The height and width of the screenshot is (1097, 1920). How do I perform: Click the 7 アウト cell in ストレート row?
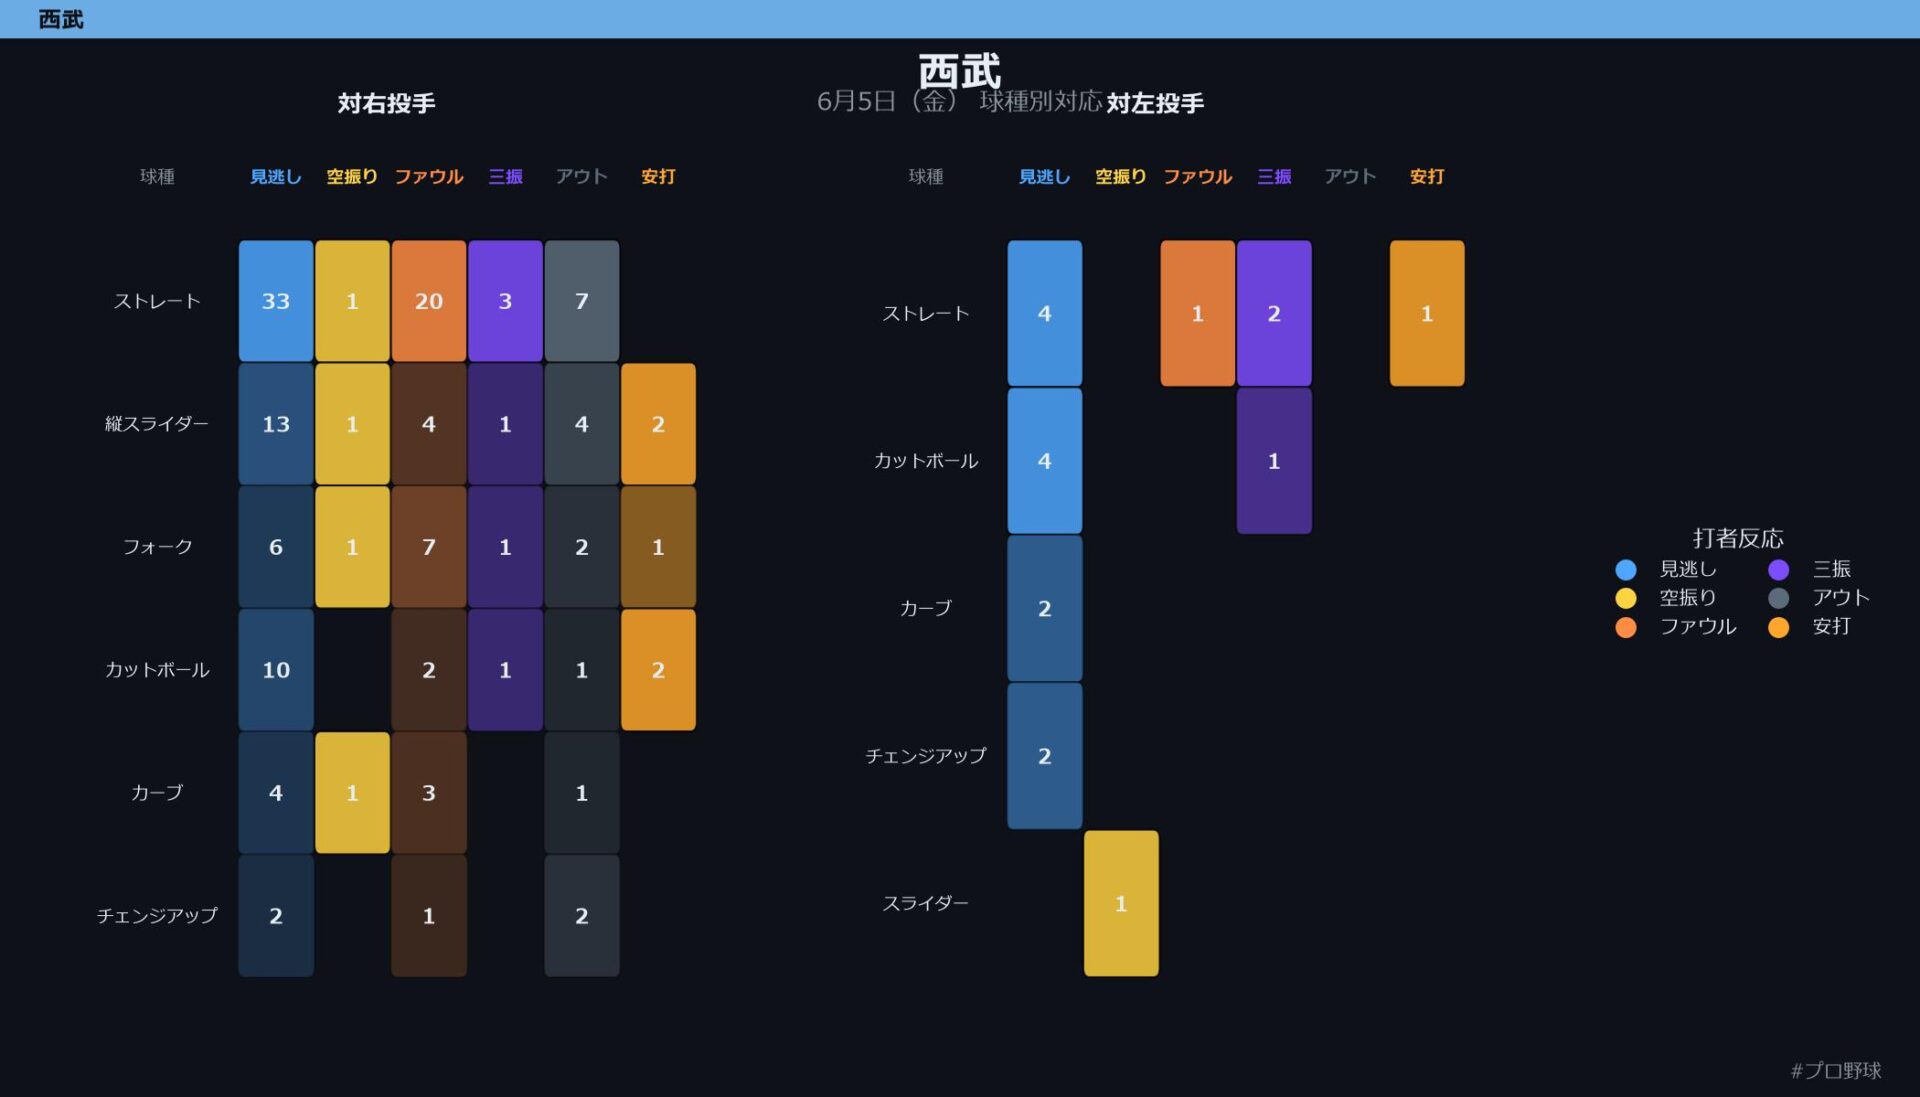point(582,301)
